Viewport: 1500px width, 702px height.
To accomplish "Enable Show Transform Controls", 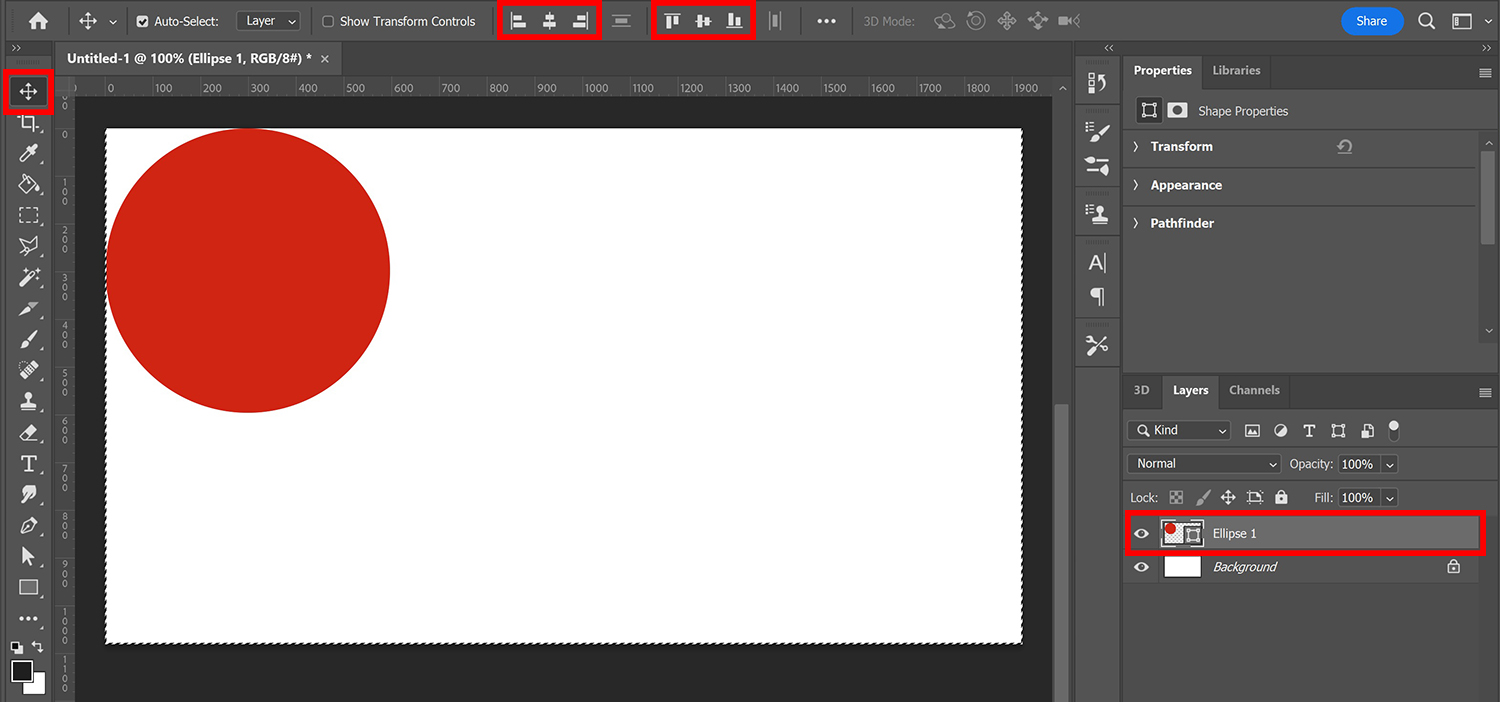I will [x=328, y=21].
